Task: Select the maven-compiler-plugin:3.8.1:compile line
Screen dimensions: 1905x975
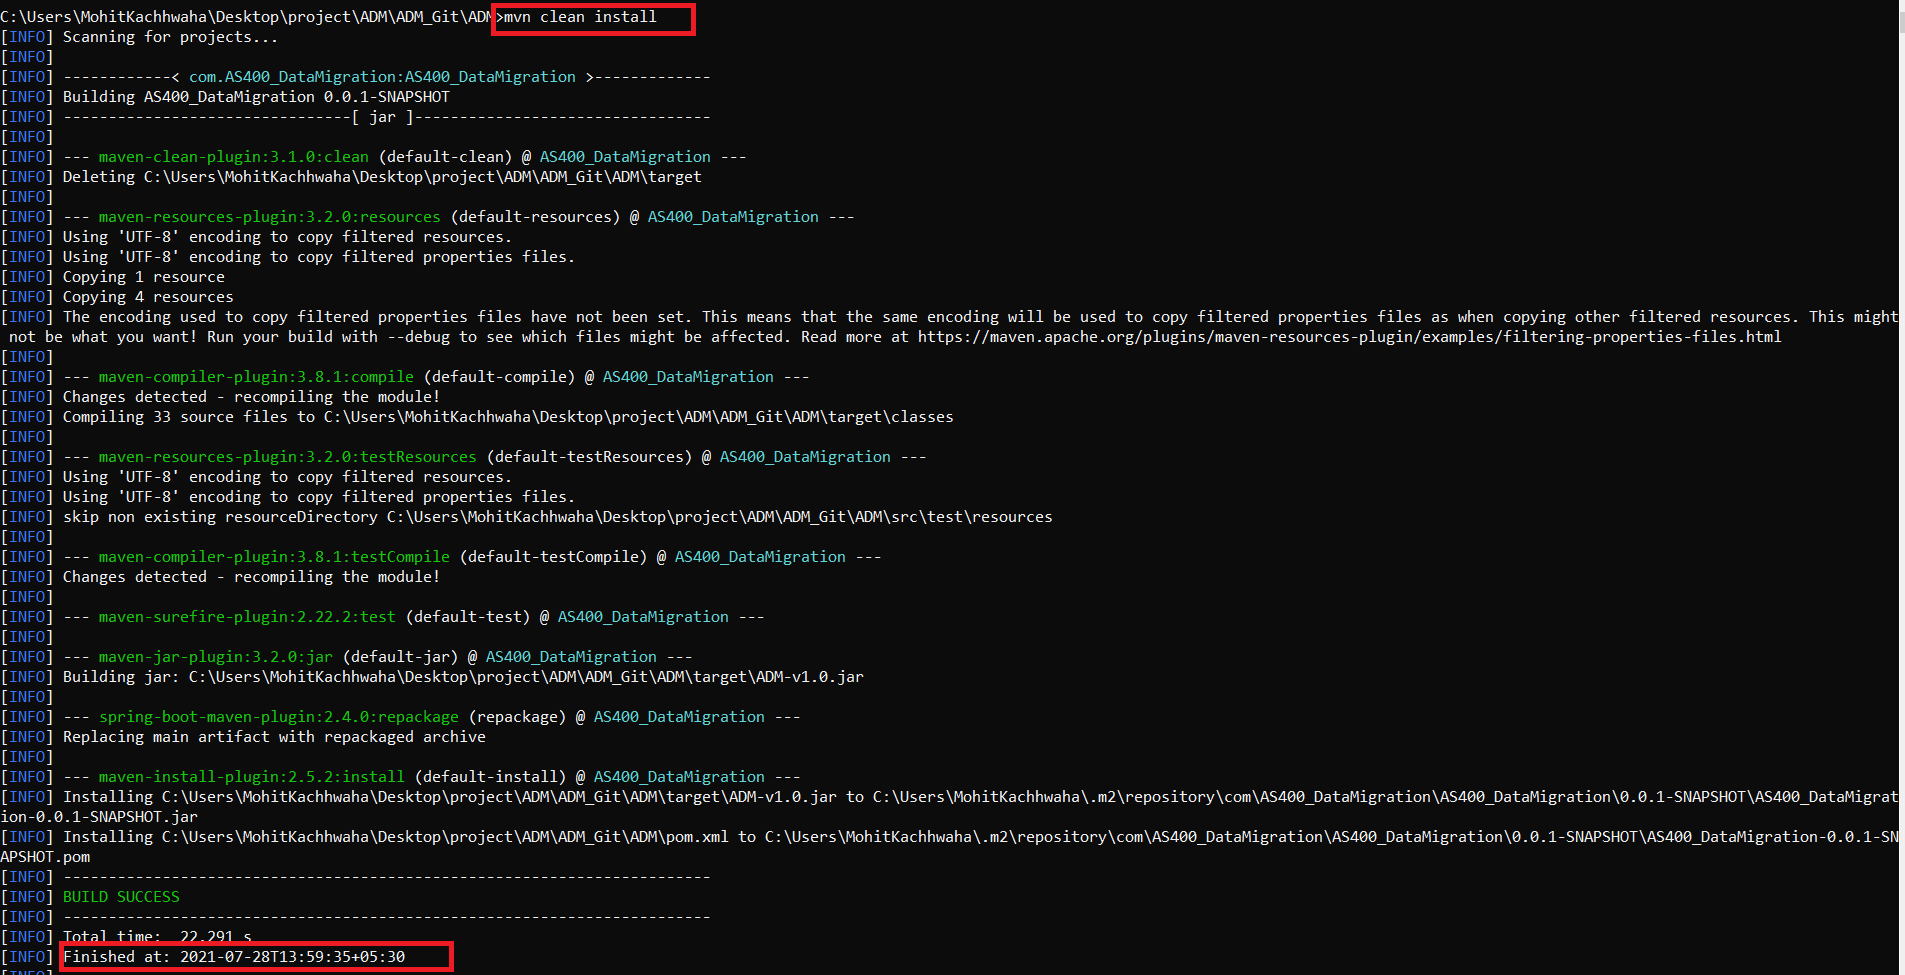Action: [255, 376]
